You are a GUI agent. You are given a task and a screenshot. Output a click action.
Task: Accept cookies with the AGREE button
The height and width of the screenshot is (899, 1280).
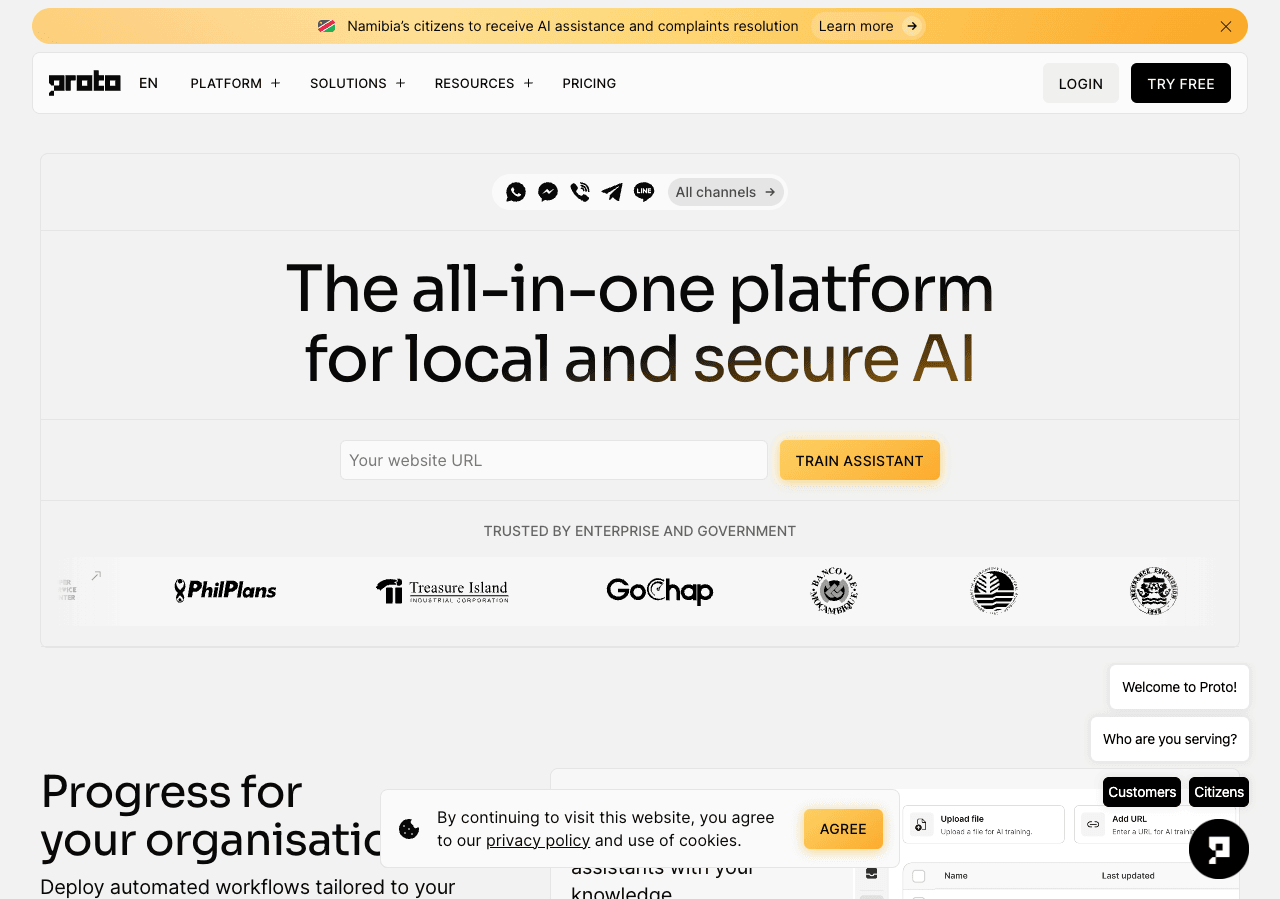coord(843,829)
